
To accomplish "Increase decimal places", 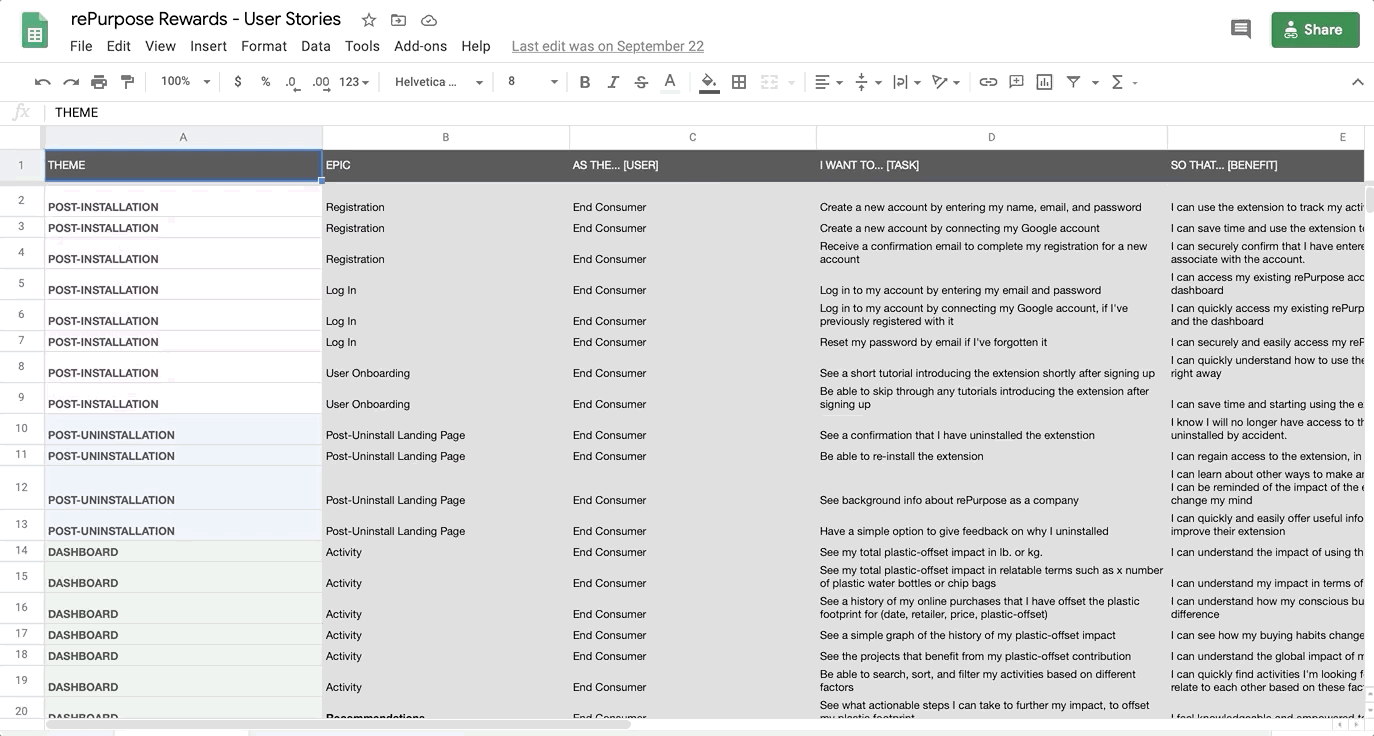I will click(x=320, y=82).
